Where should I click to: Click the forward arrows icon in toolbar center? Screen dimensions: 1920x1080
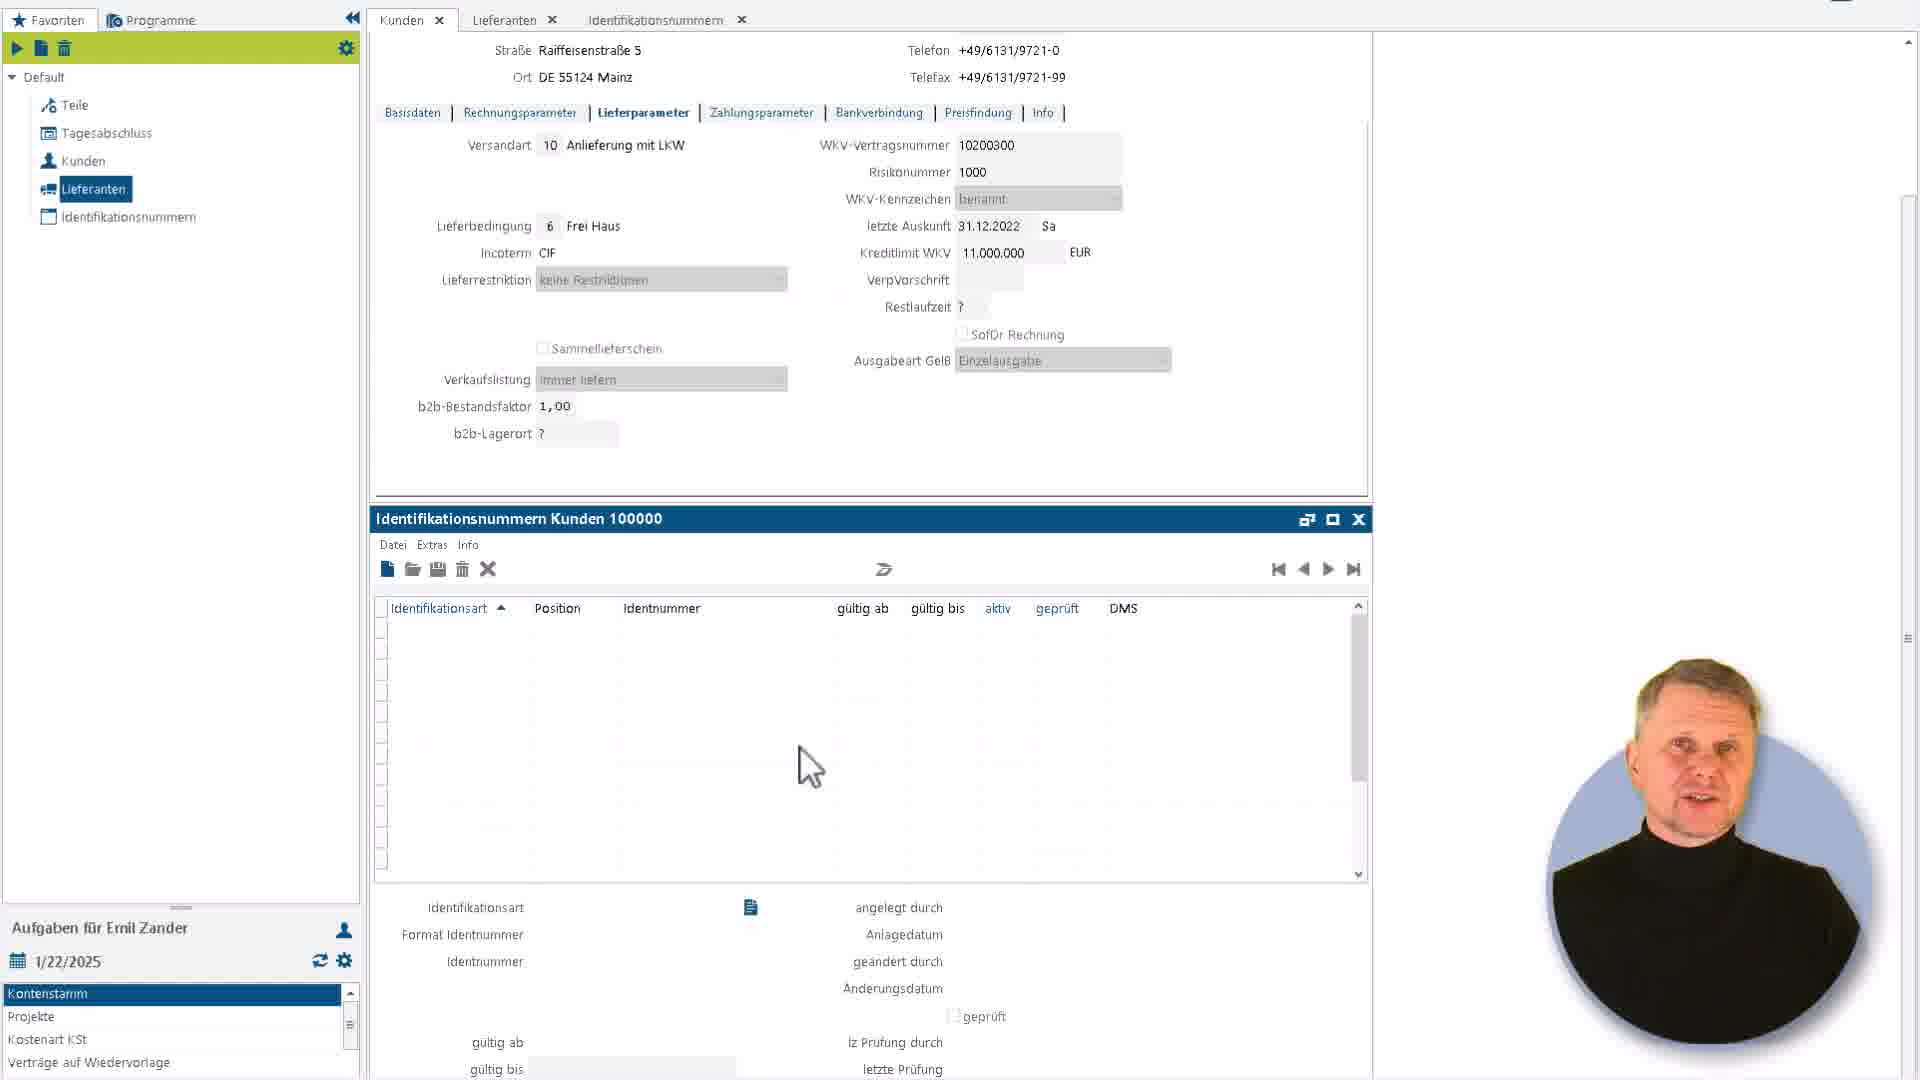[884, 569]
